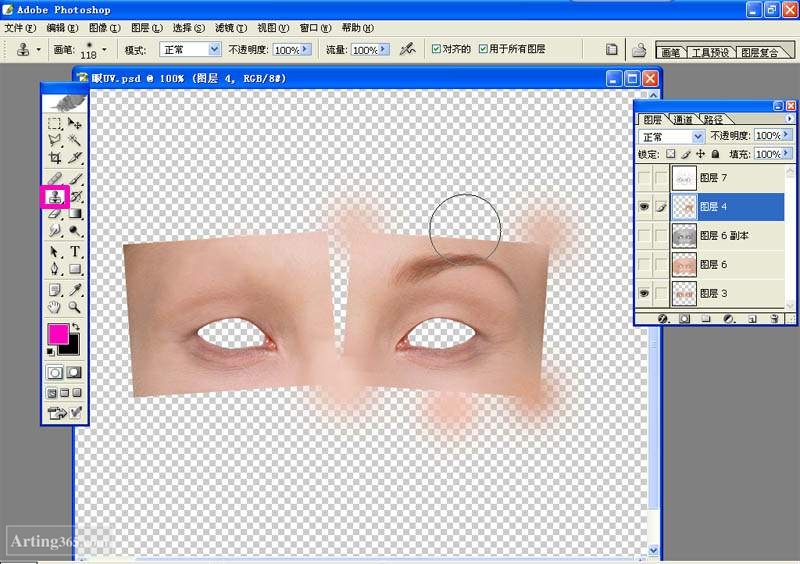Viewport: 800px width, 564px height.
Task: Swap foreground and background colors
Action: (x=76, y=327)
